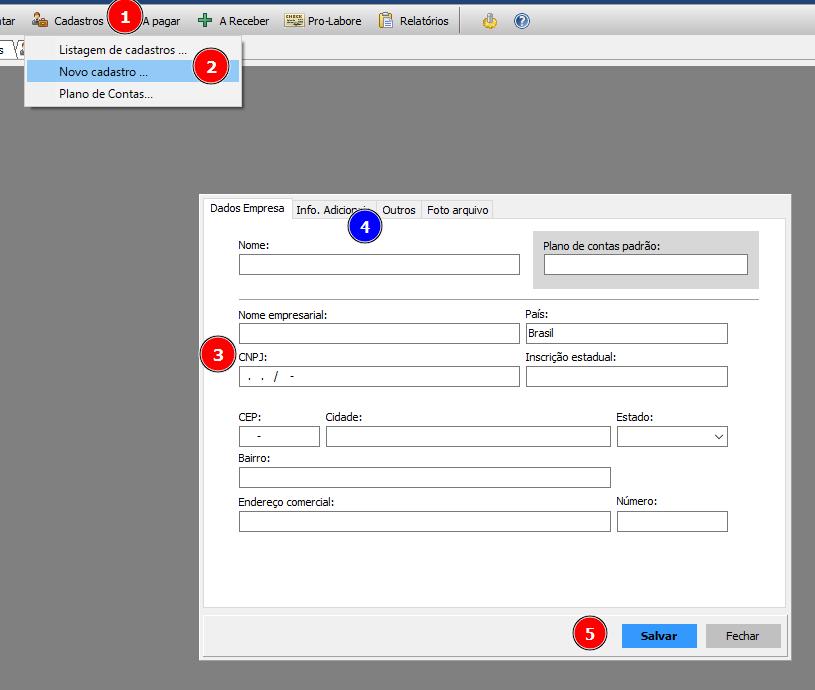
Task: Open Plano de Contas menu entry
Action: (106, 94)
